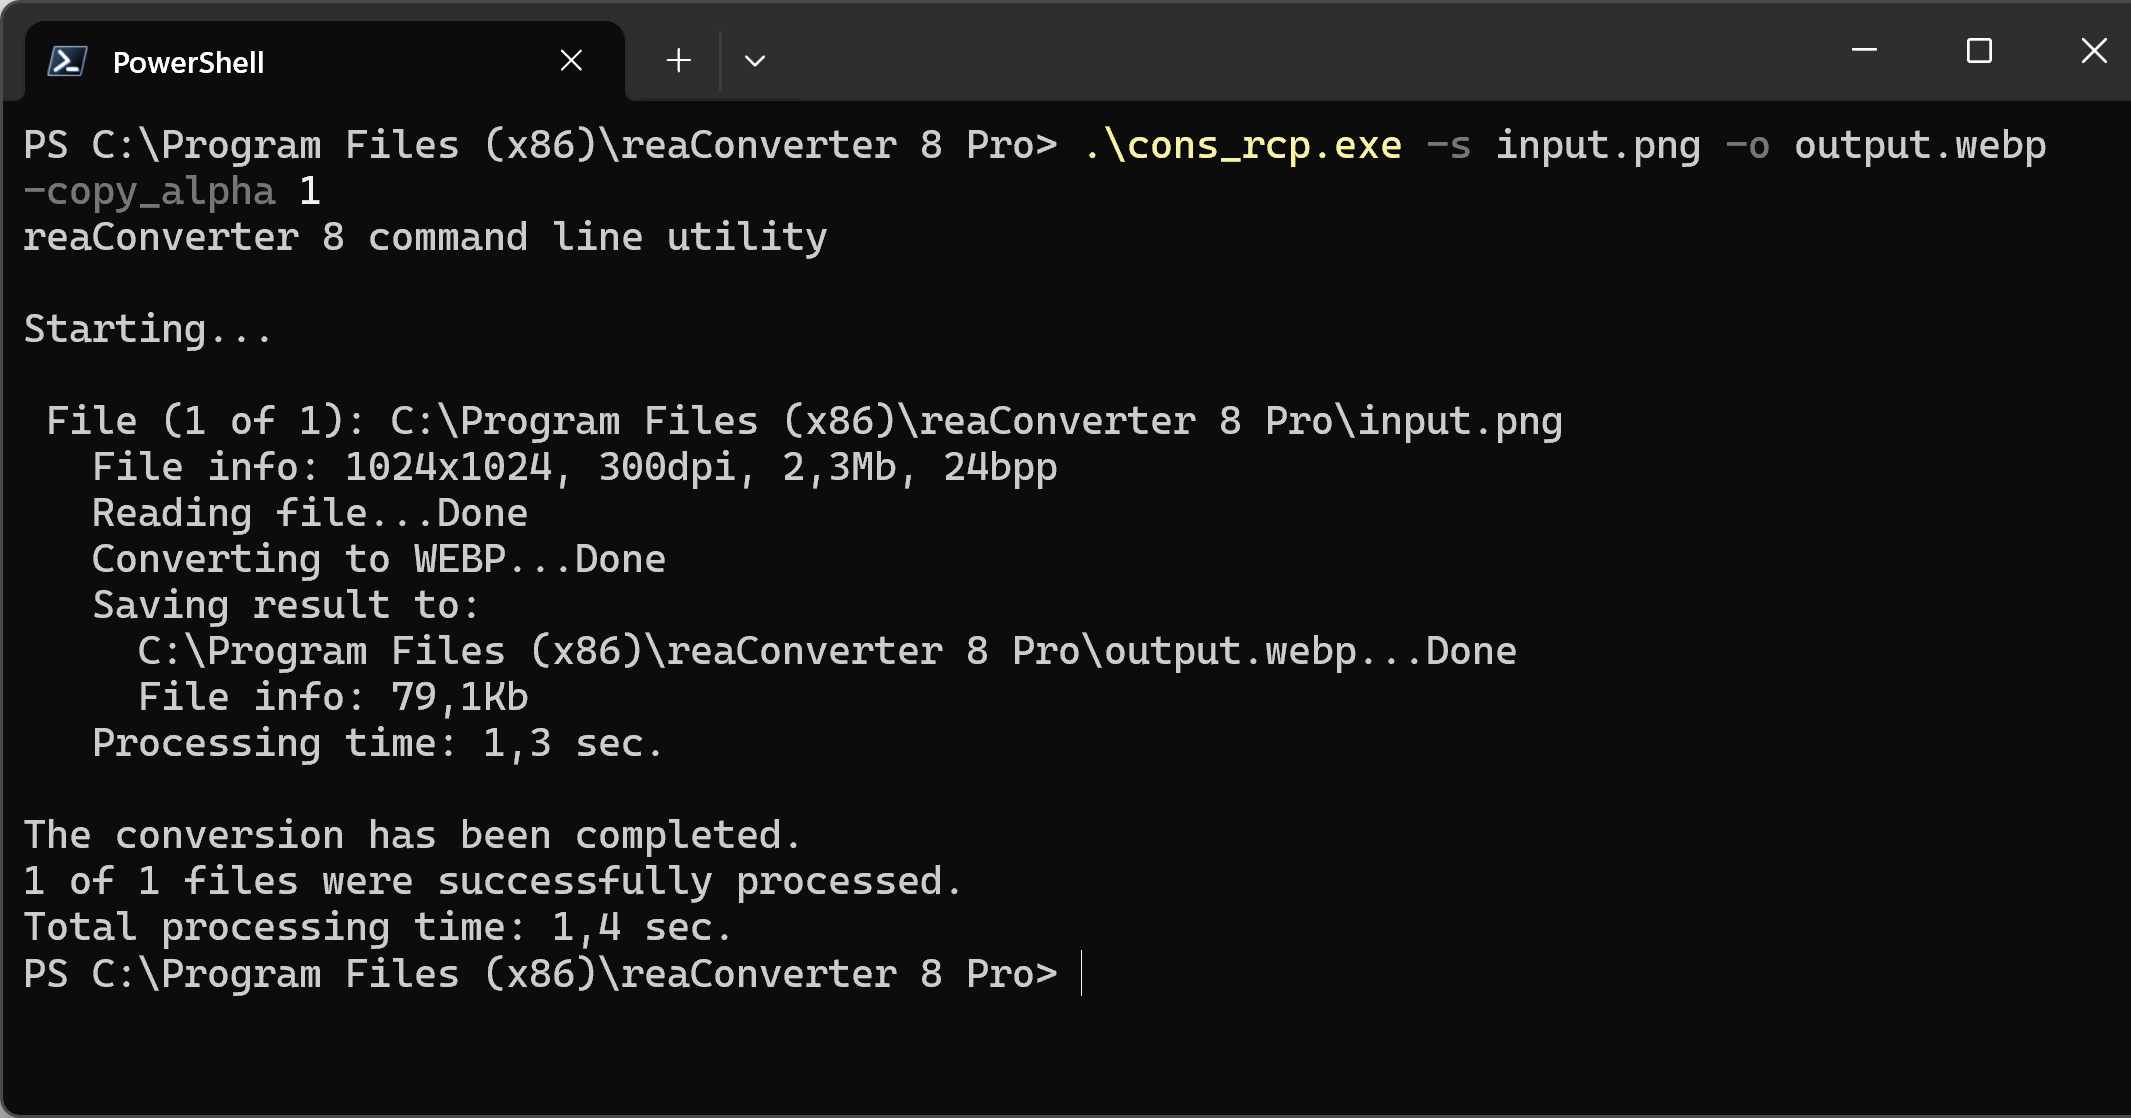2131x1118 pixels.
Task: Click the -copy_alpha parameter text
Action: (150, 192)
